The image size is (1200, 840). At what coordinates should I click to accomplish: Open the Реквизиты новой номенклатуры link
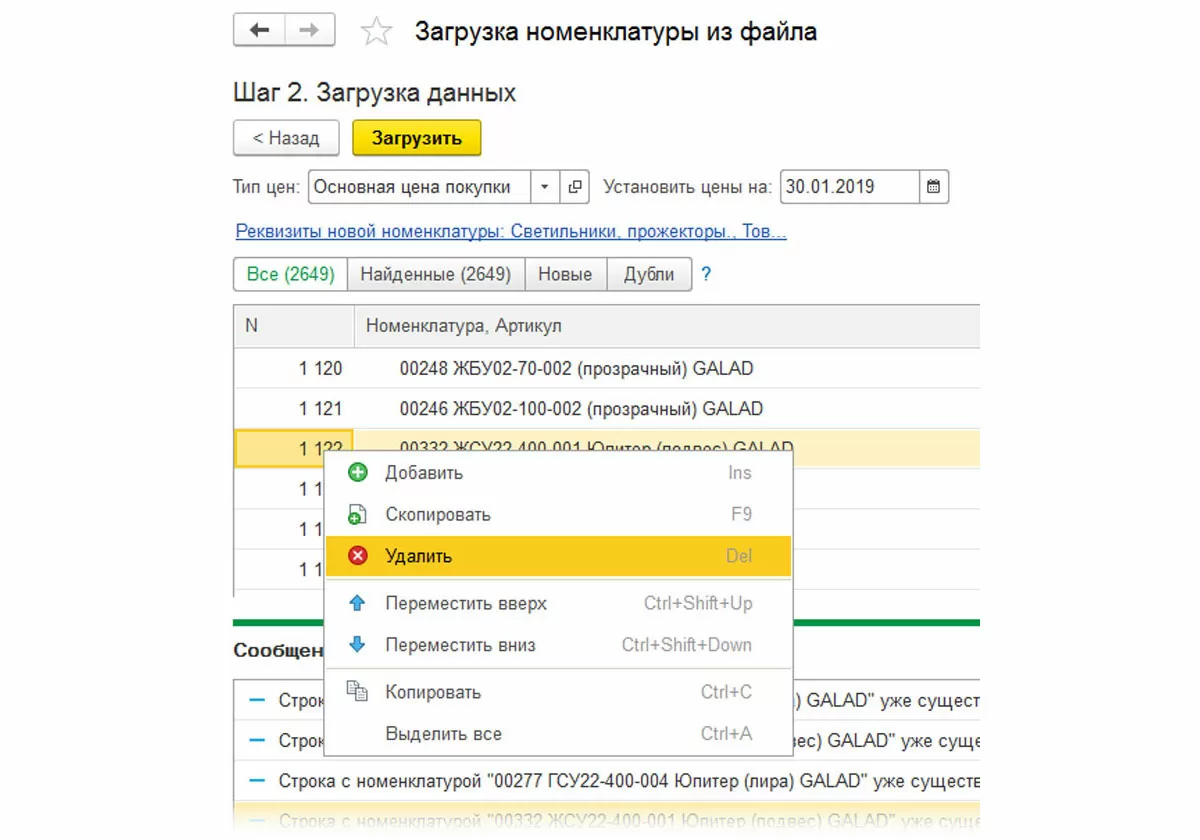(x=511, y=232)
